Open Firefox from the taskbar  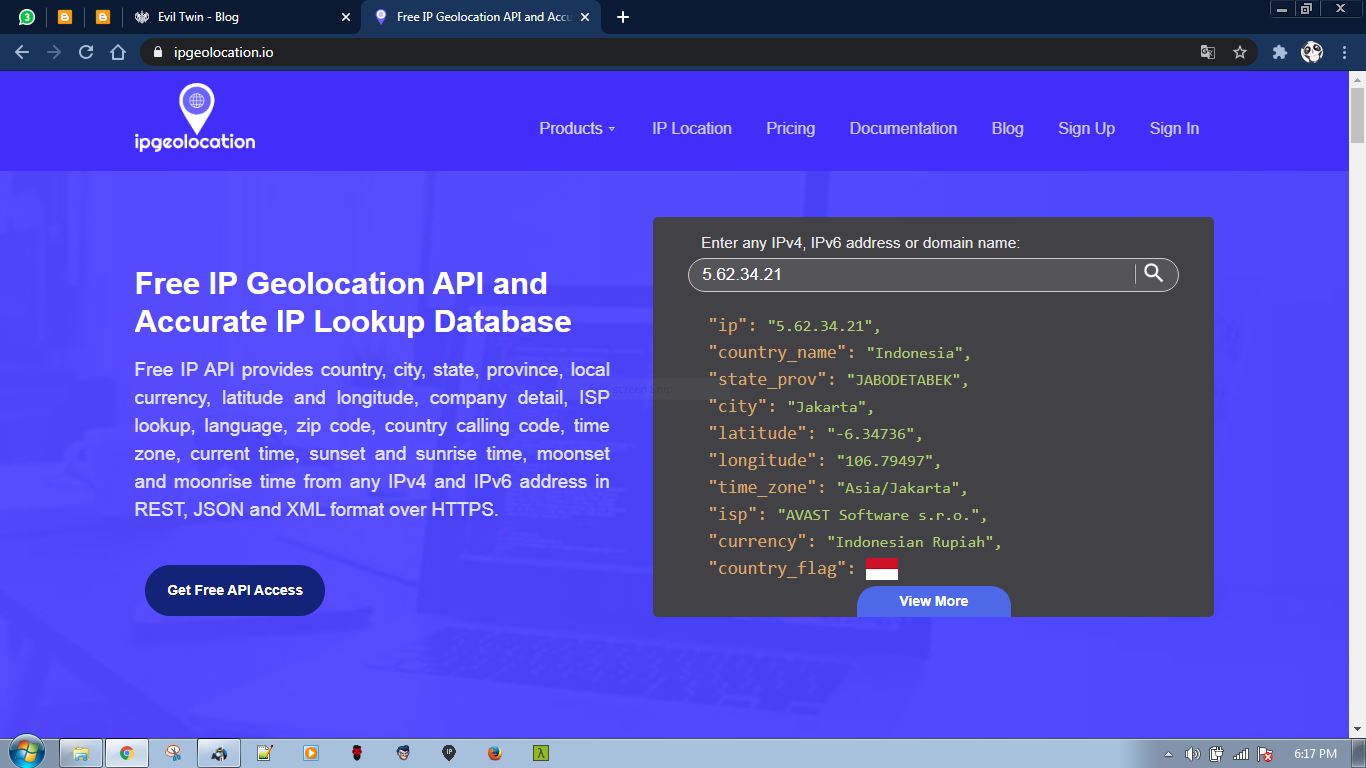494,753
